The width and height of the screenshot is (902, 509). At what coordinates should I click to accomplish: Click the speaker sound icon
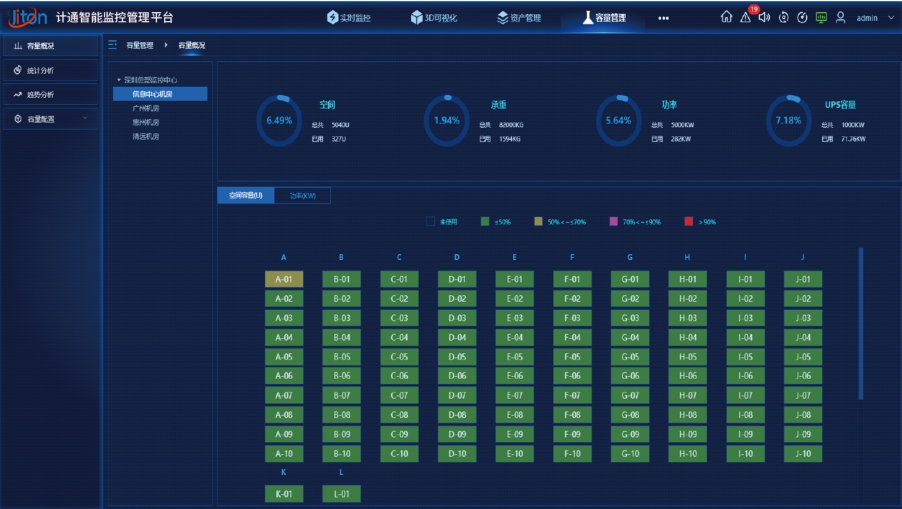764,17
